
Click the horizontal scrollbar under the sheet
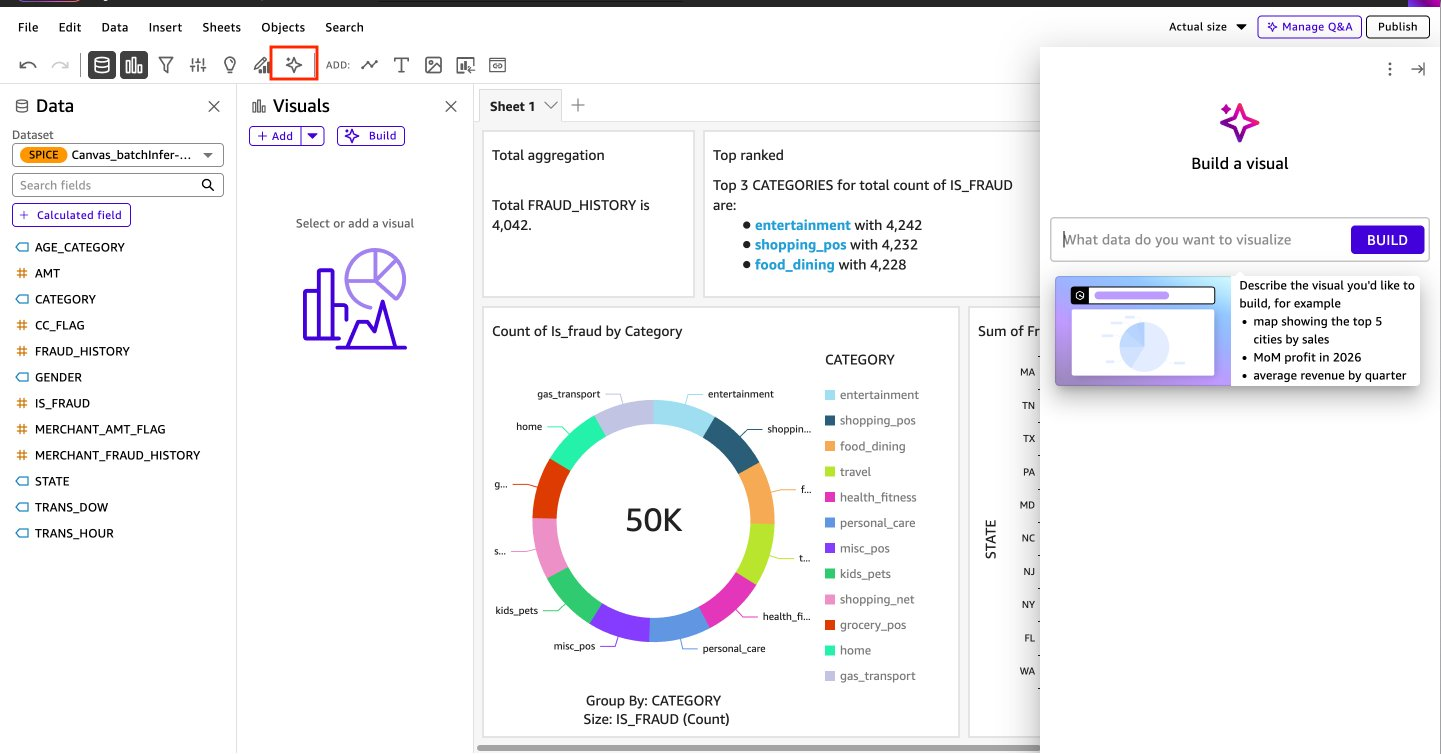(x=757, y=747)
